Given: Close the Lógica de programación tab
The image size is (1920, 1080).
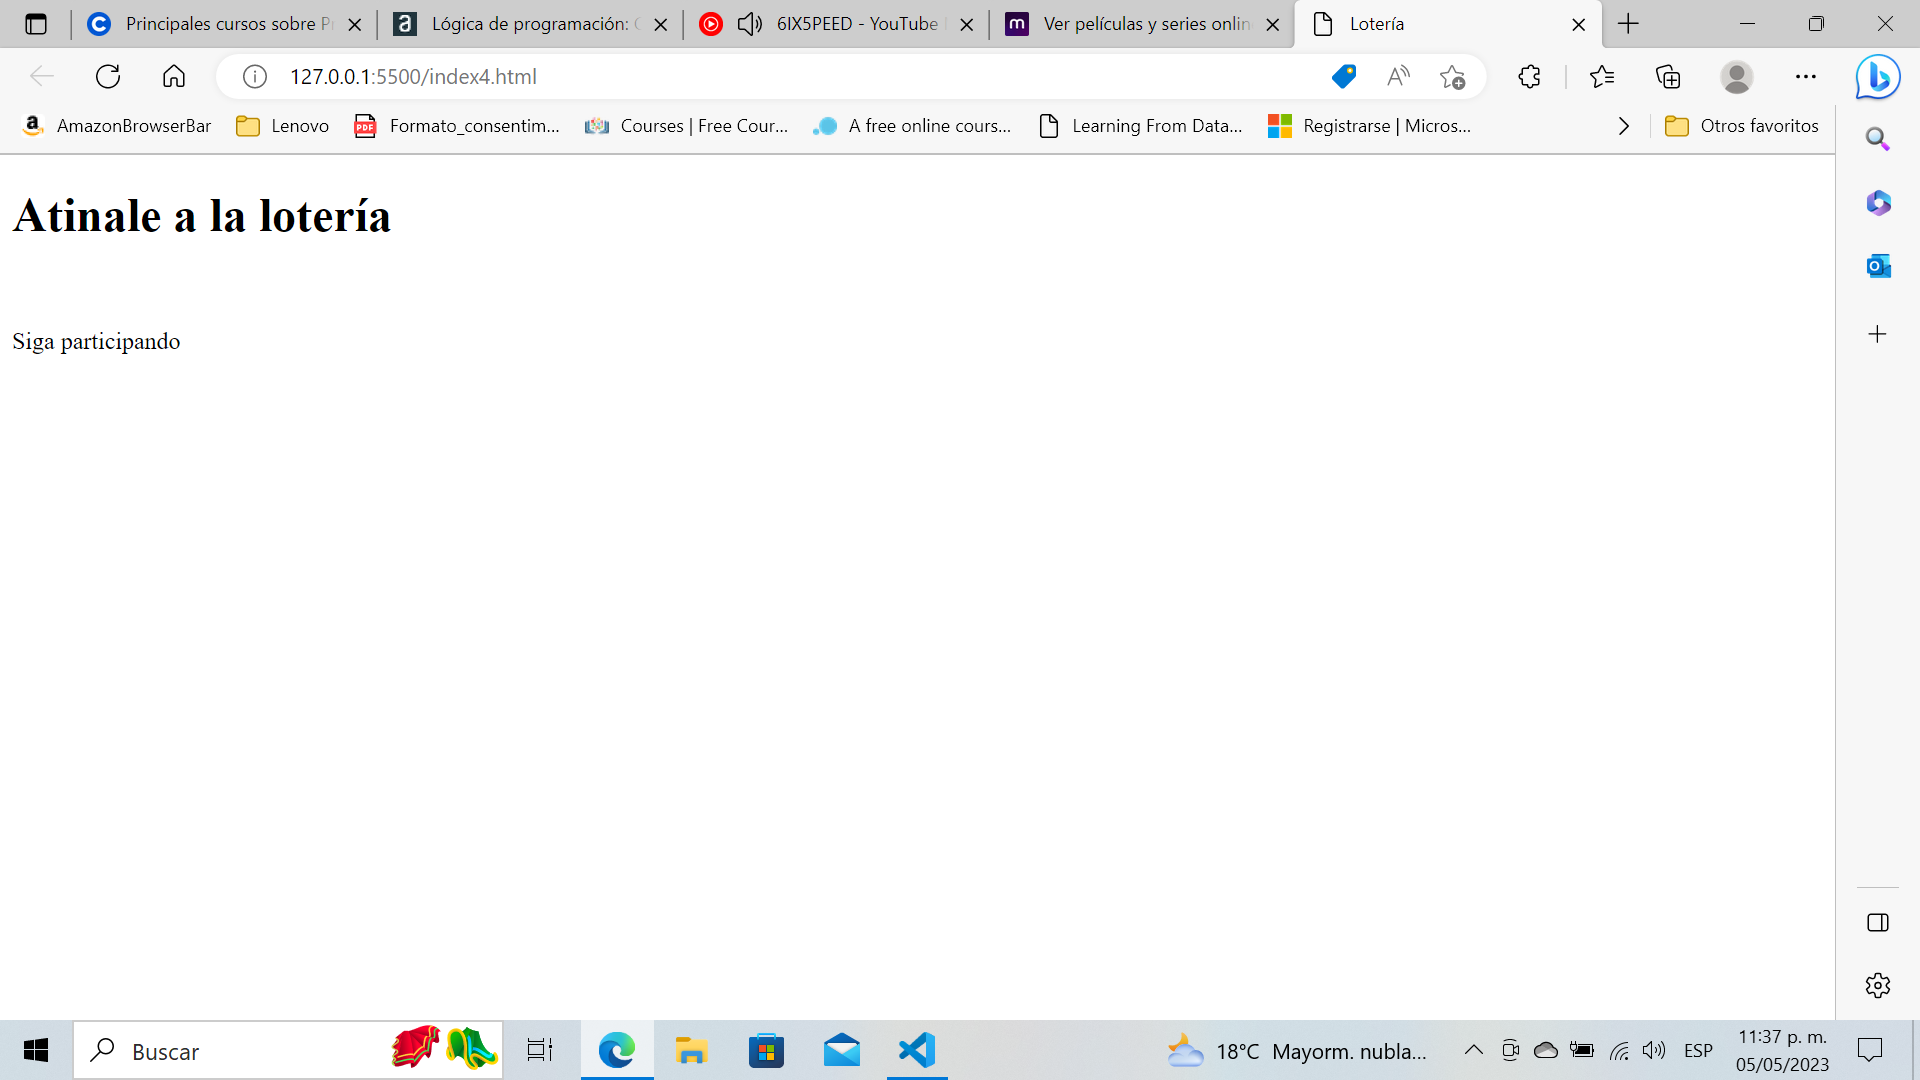Looking at the screenshot, I should click(x=661, y=25).
